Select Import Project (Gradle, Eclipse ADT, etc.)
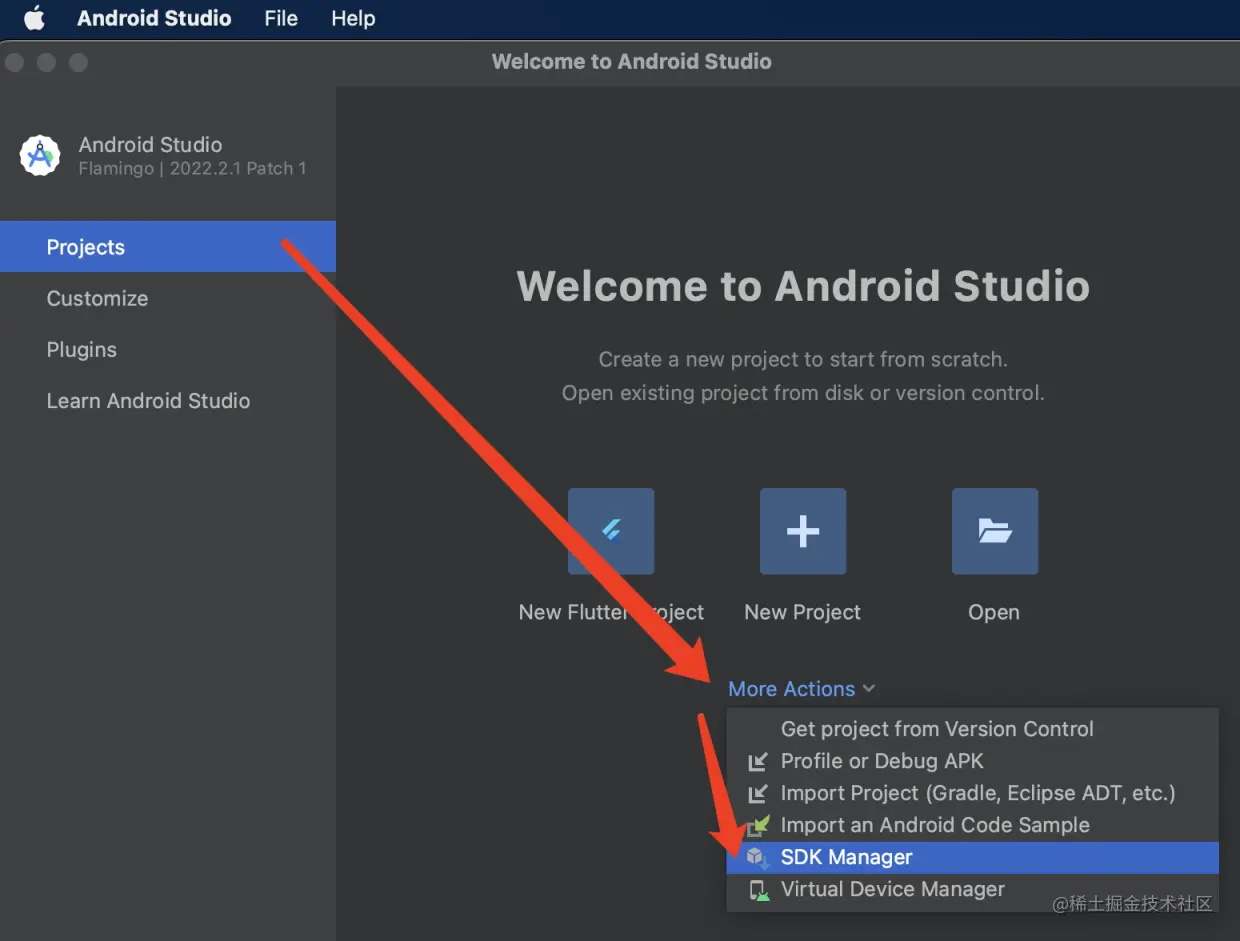The width and height of the screenshot is (1240, 941). (972, 793)
